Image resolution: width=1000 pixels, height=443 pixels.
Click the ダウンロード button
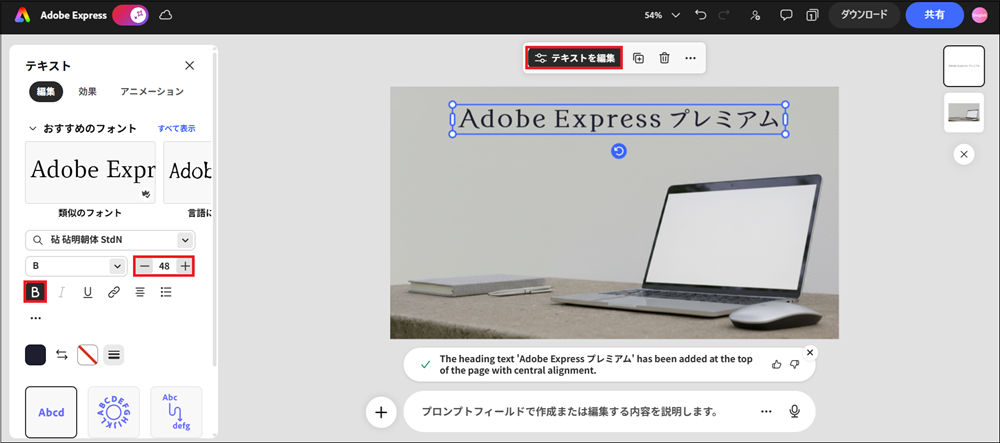click(864, 15)
